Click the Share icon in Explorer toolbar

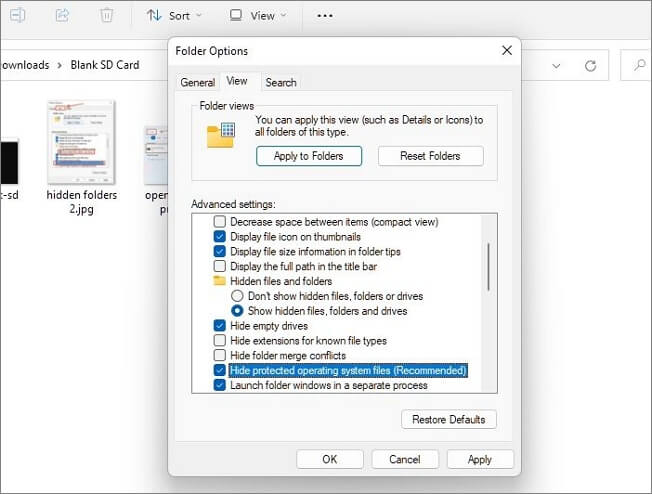tap(62, 16)
